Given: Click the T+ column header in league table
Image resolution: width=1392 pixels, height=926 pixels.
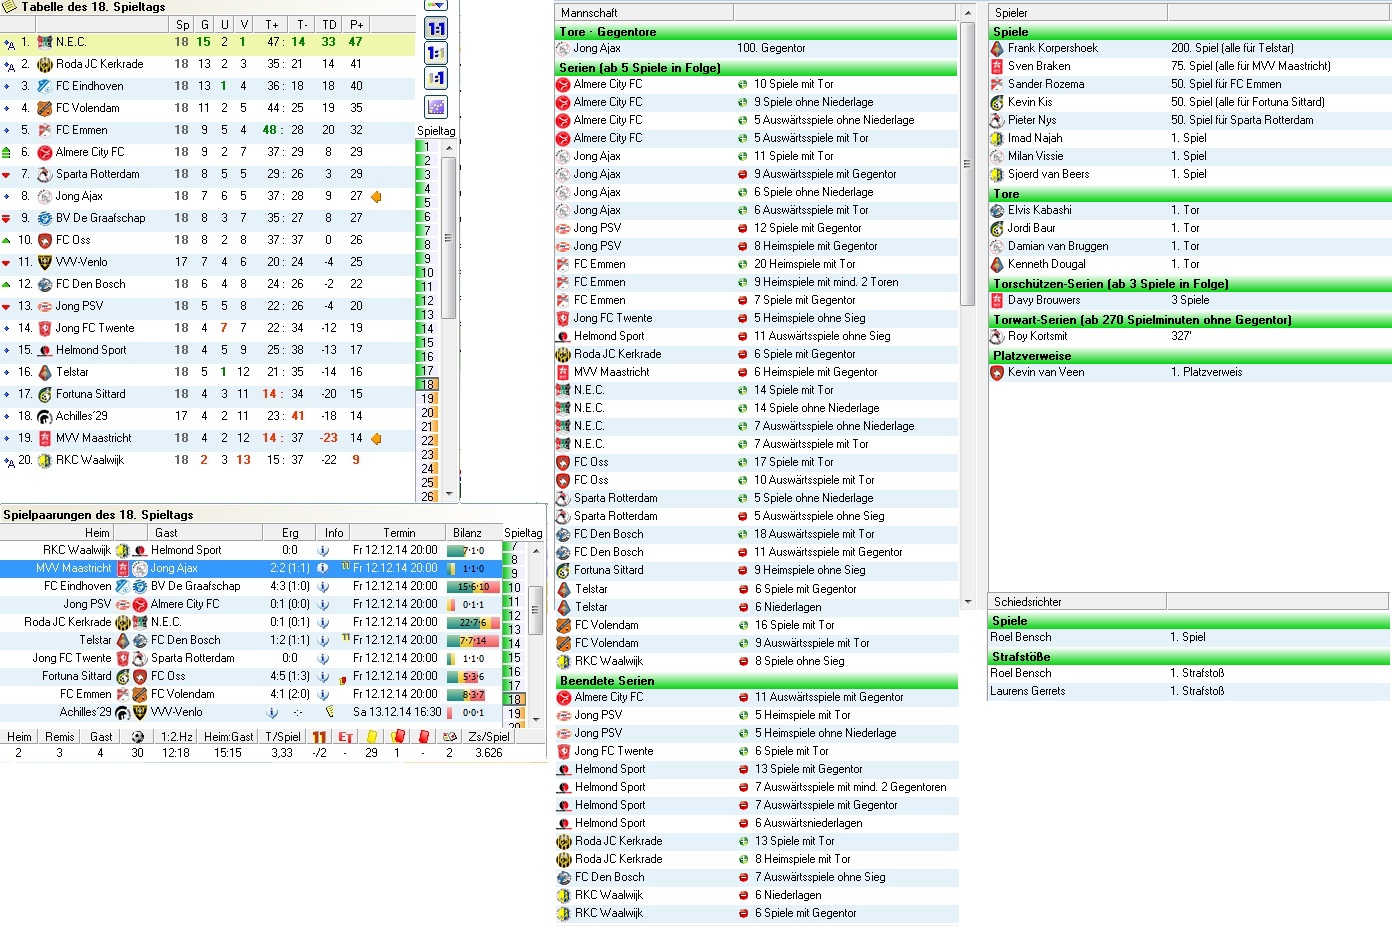Looking at the screenshot, I should tap(272, 24).
